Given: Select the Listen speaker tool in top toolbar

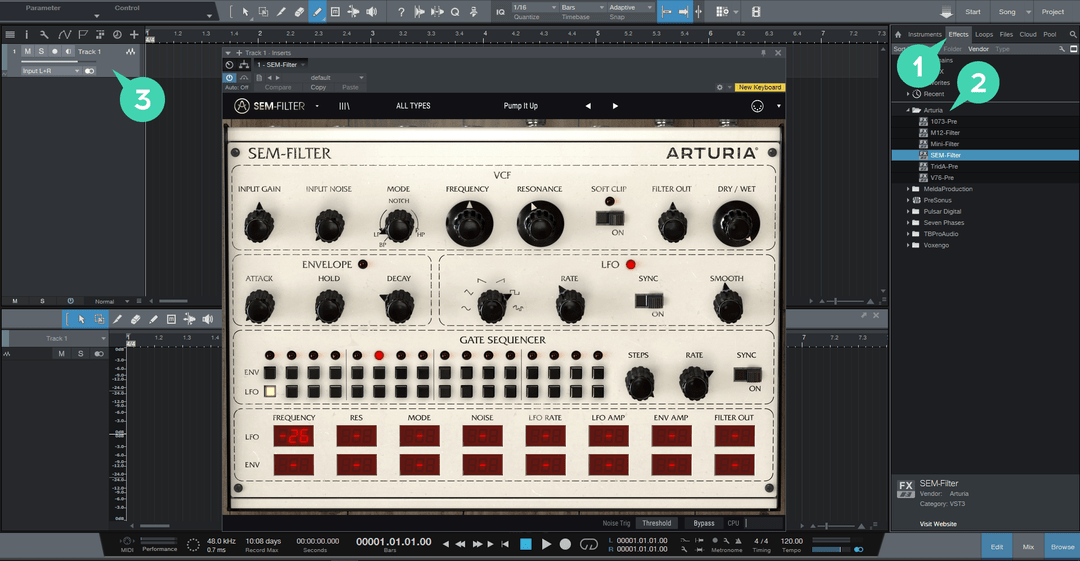Looking at the screenshot, I should (371, 12).
